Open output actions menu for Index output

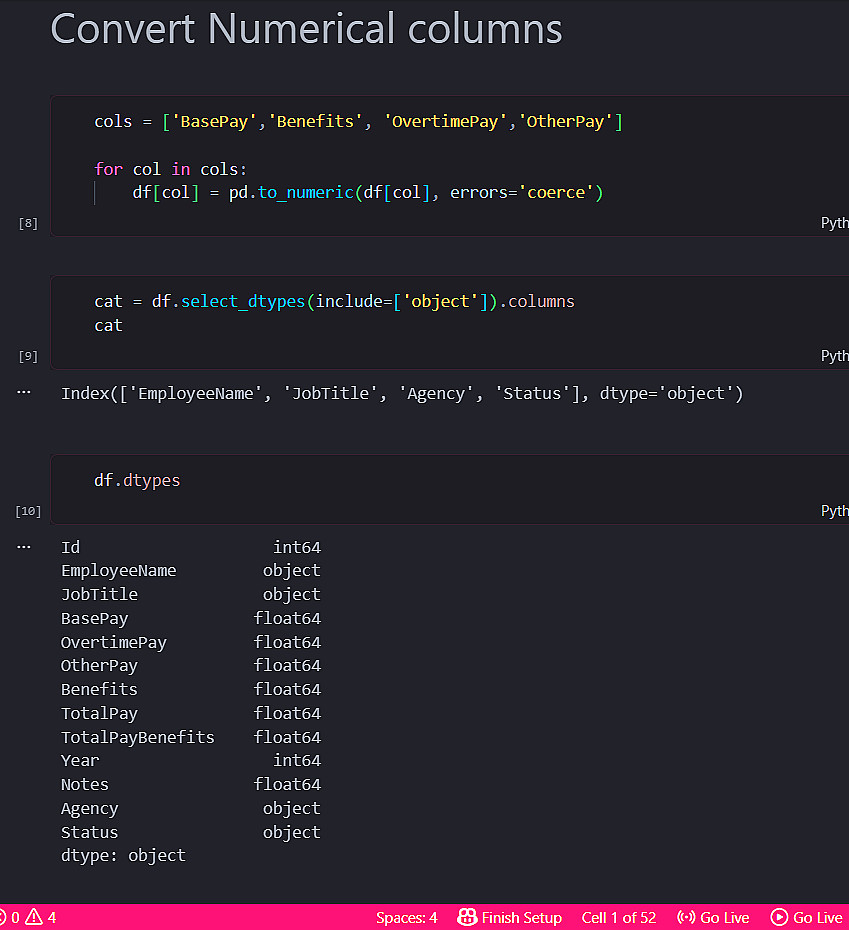(24, 393)
